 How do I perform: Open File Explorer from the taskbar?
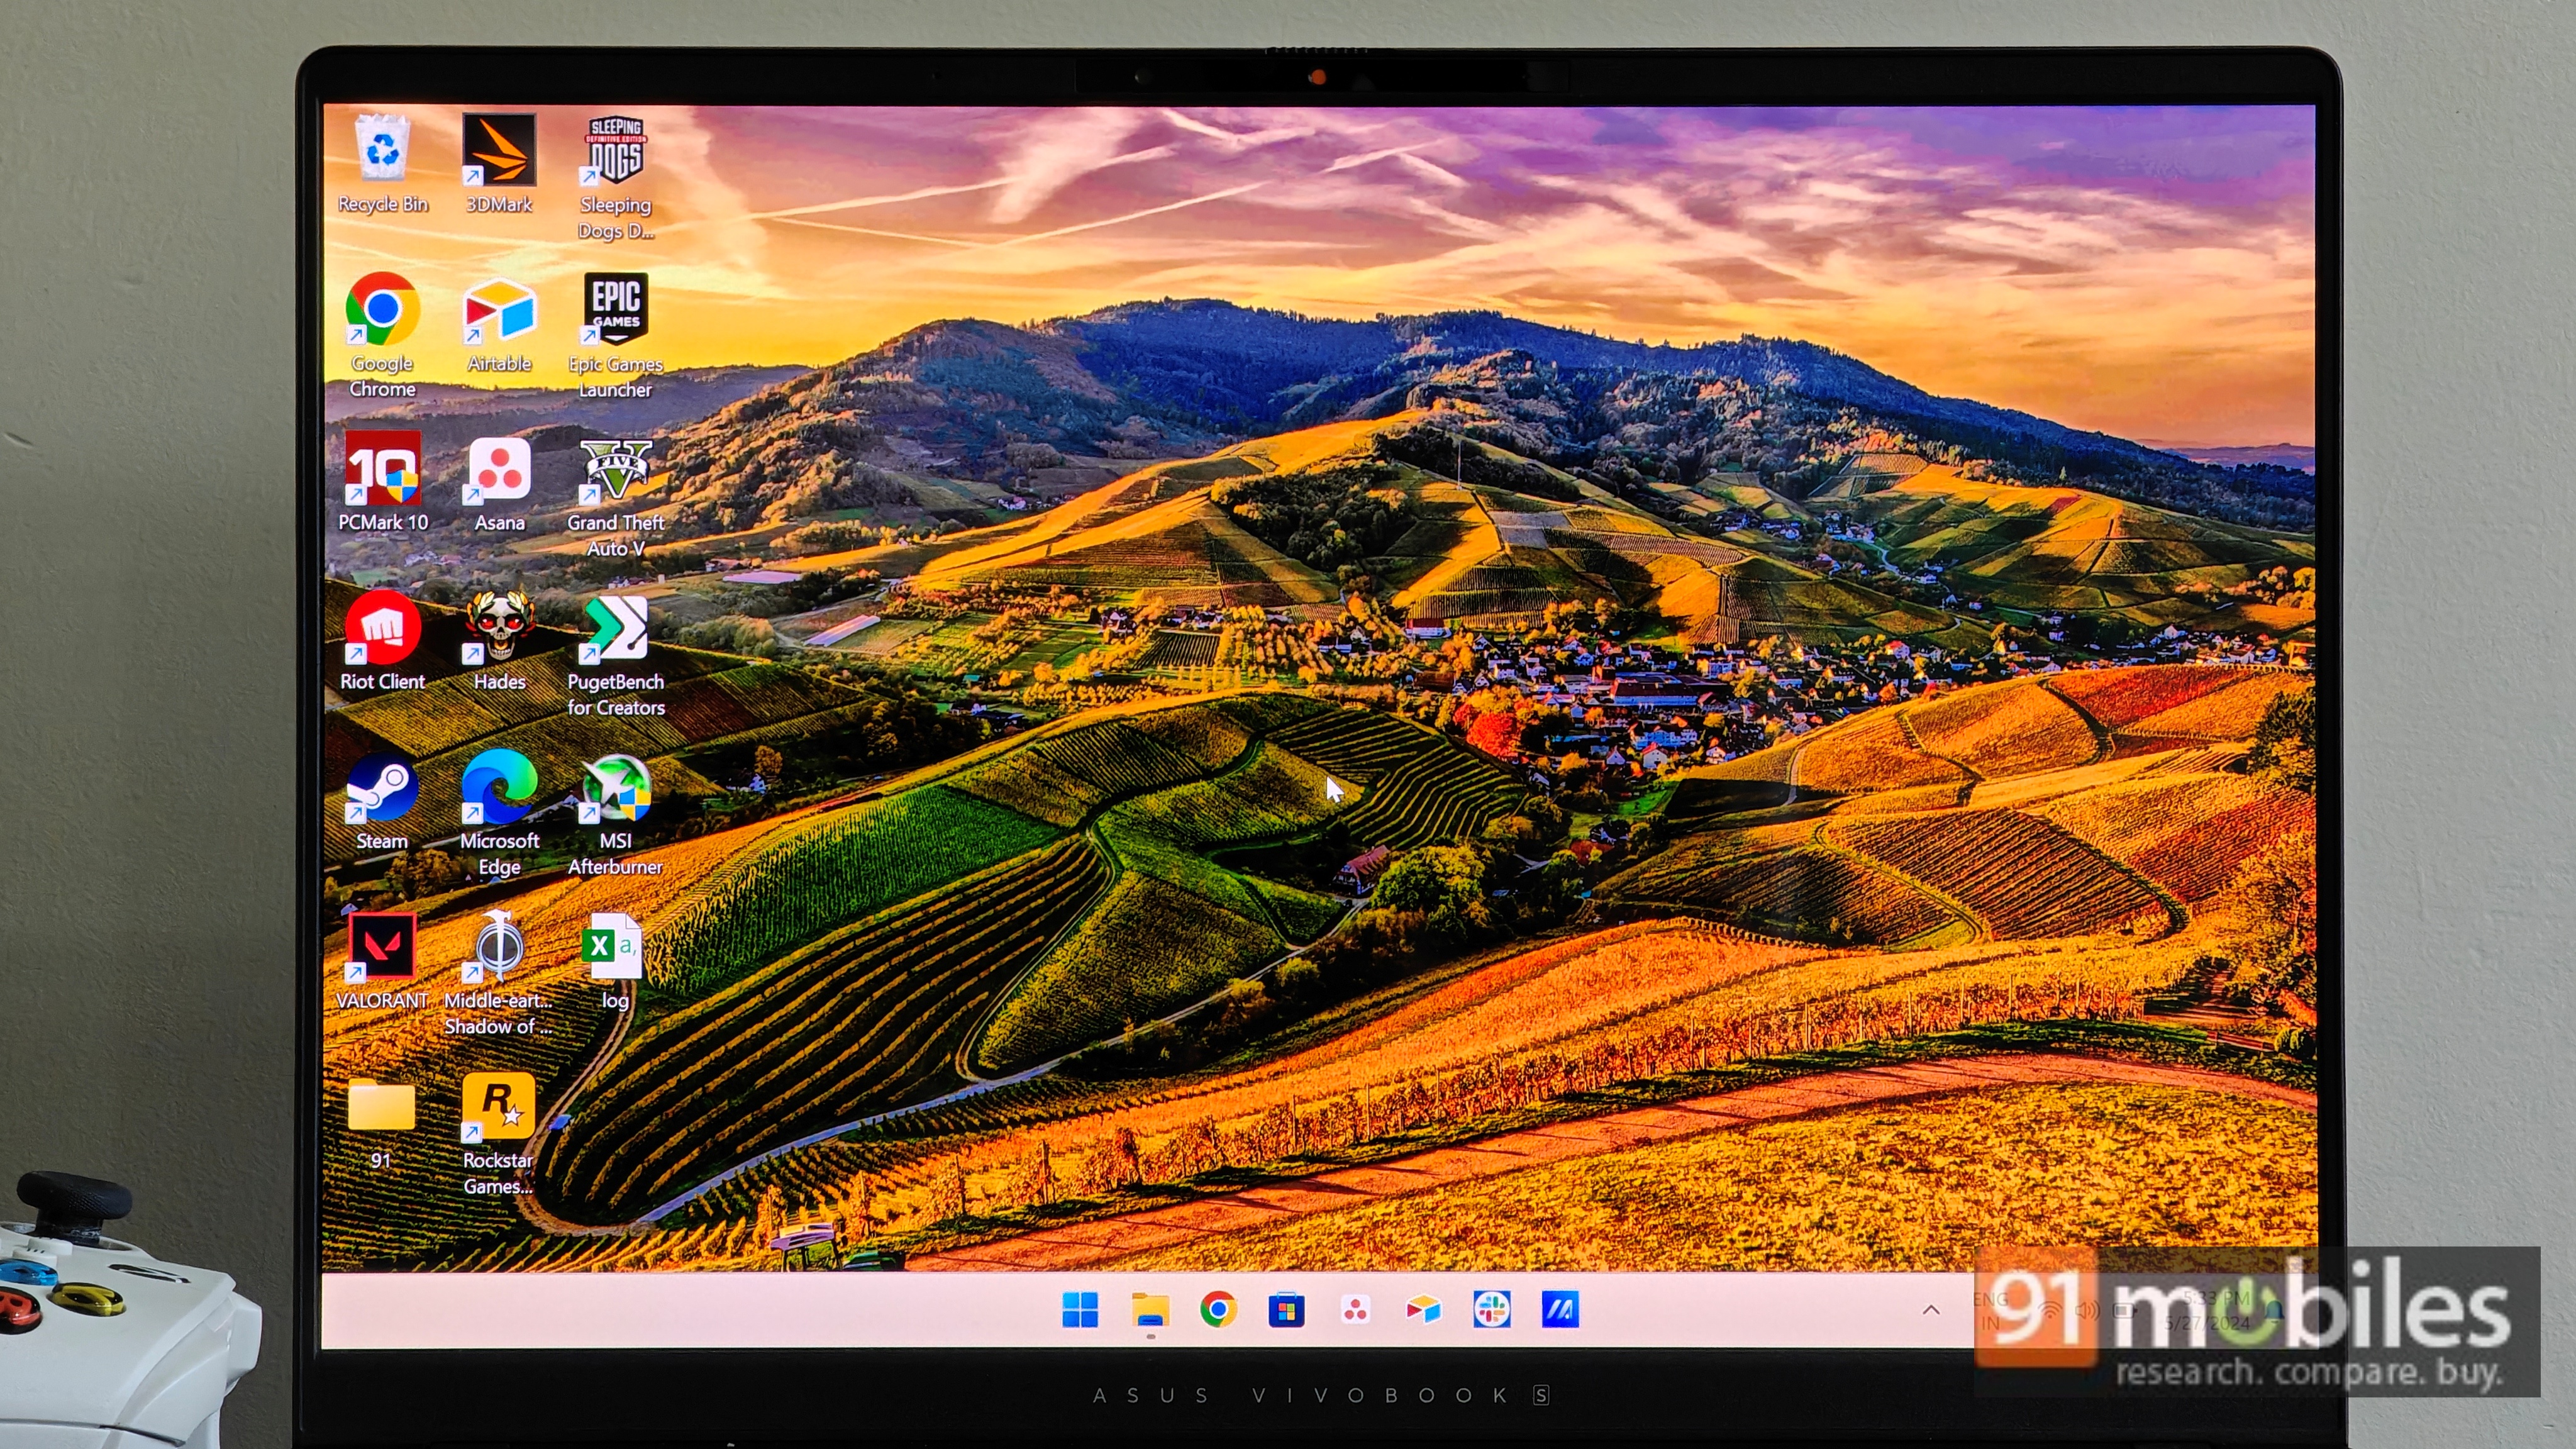(x=1150, y=1310)
